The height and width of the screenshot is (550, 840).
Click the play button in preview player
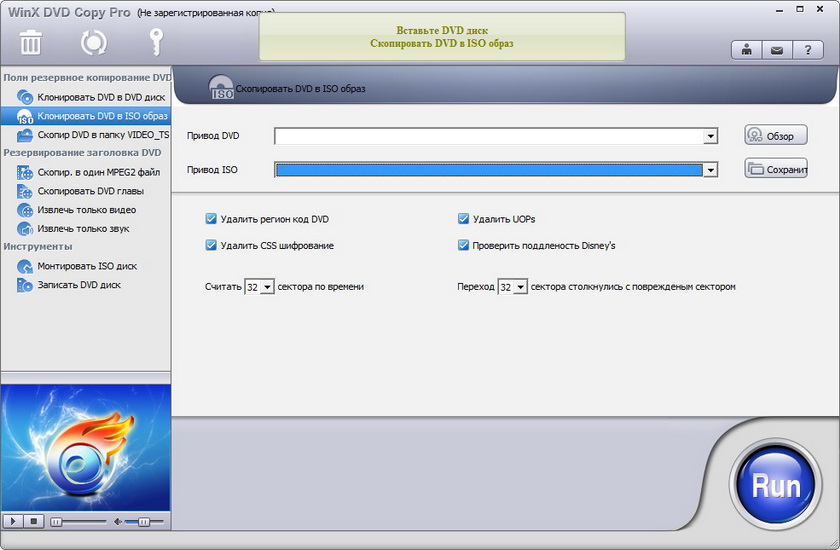(13, 521)
